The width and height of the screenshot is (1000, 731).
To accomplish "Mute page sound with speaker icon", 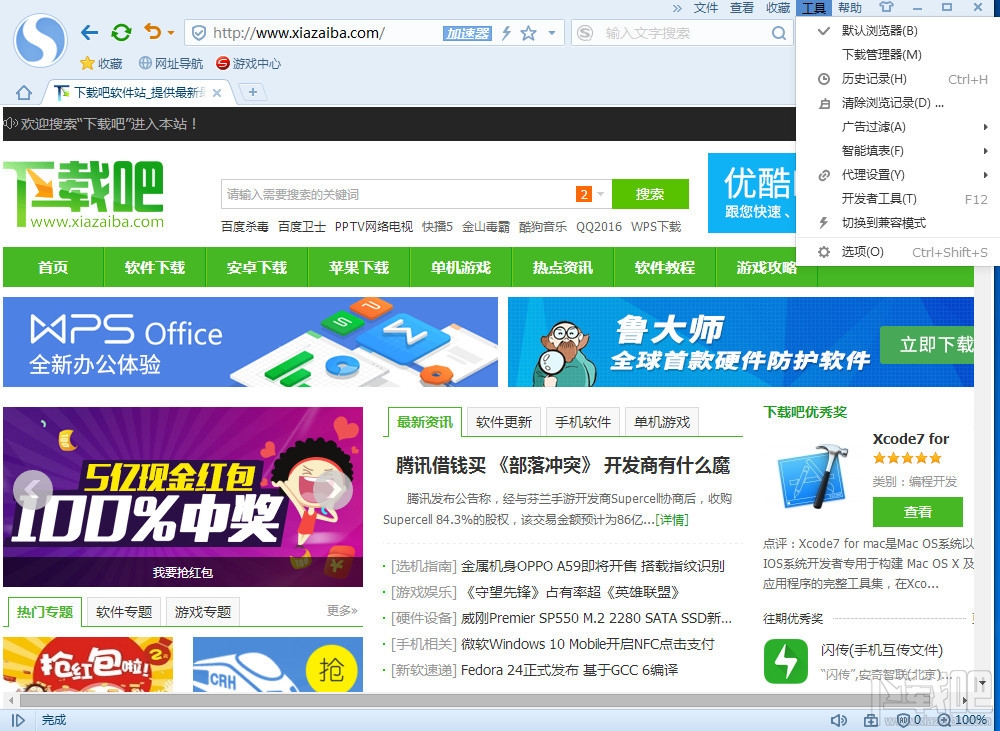I will pos(839,720).
